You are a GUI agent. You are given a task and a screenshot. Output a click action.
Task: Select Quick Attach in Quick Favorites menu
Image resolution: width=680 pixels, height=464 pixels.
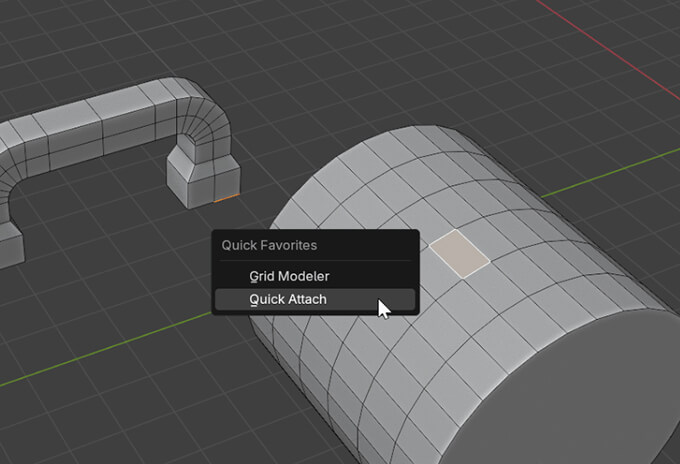(315, 299)
